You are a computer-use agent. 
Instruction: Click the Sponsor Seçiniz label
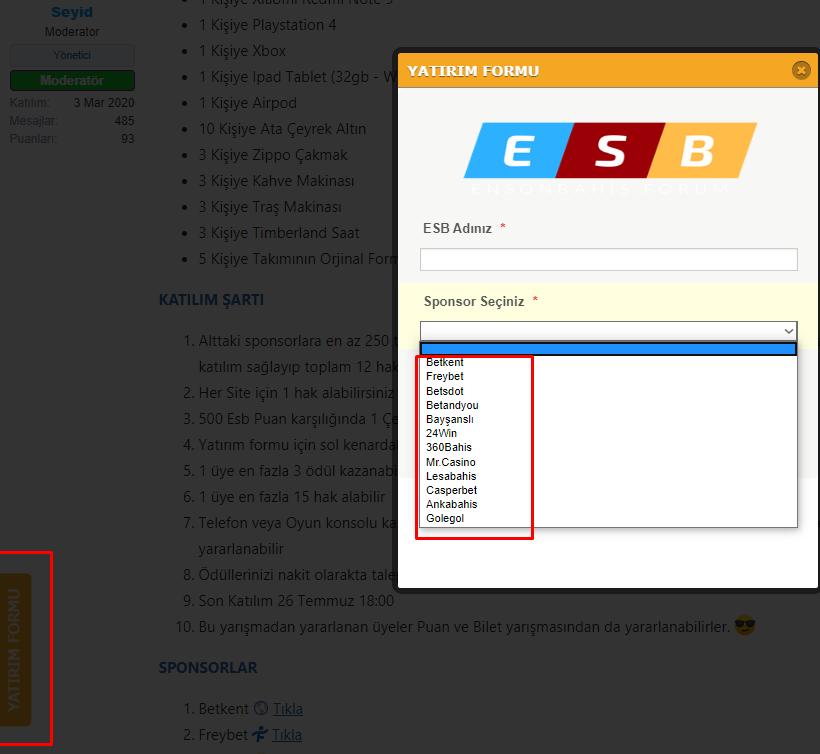(x=474, y=302)
